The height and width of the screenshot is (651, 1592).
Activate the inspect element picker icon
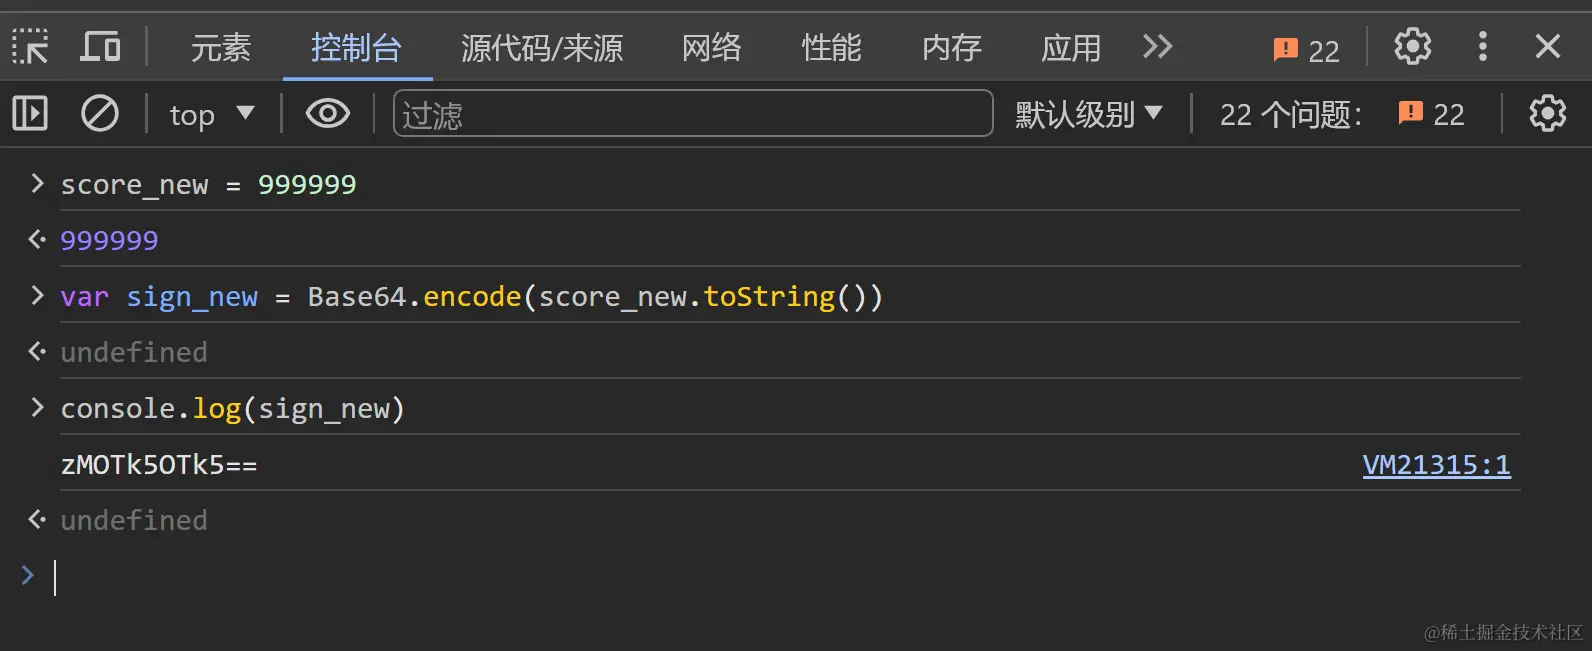pos(30,47)
